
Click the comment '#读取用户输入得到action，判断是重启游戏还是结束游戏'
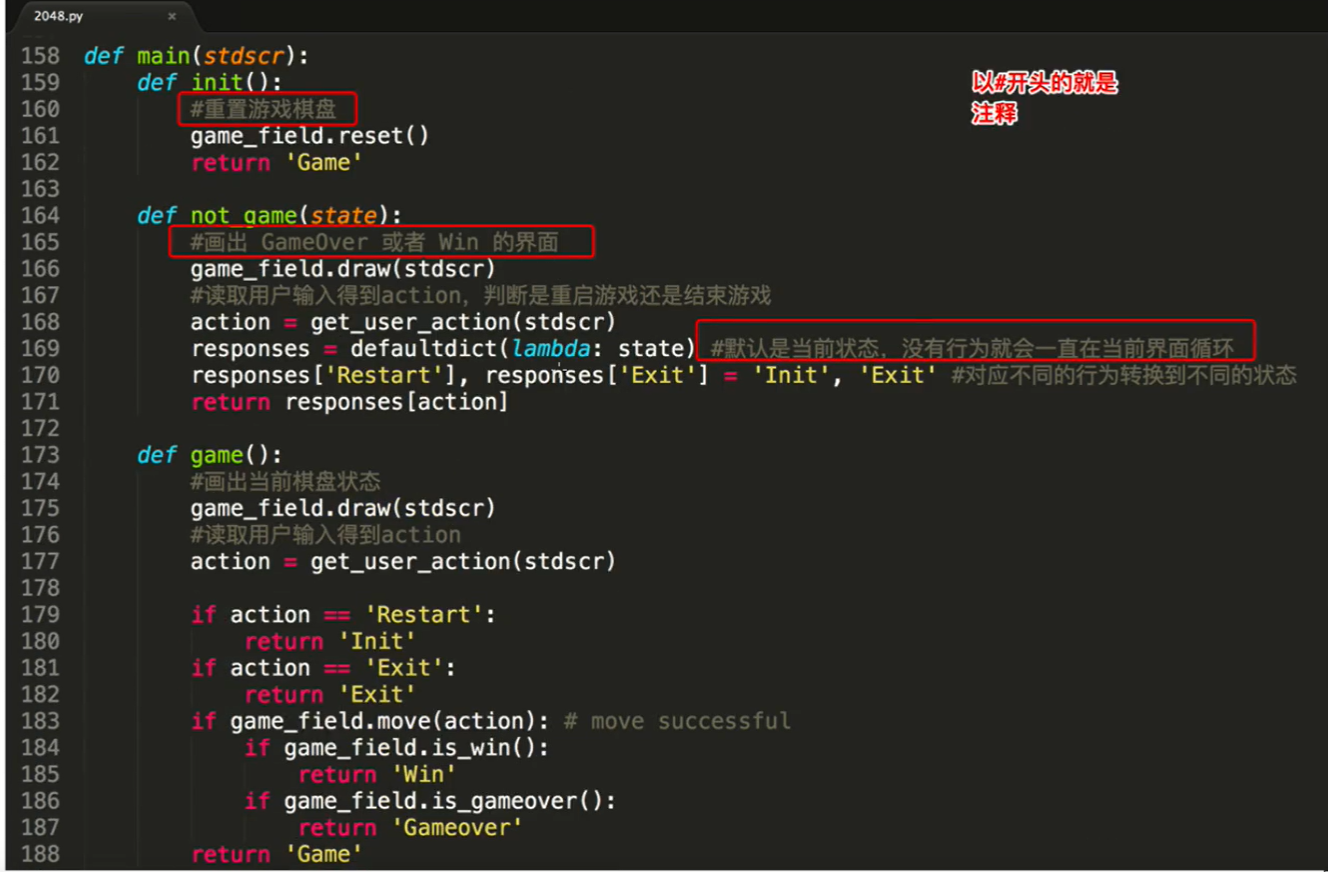tap(481, 295)
